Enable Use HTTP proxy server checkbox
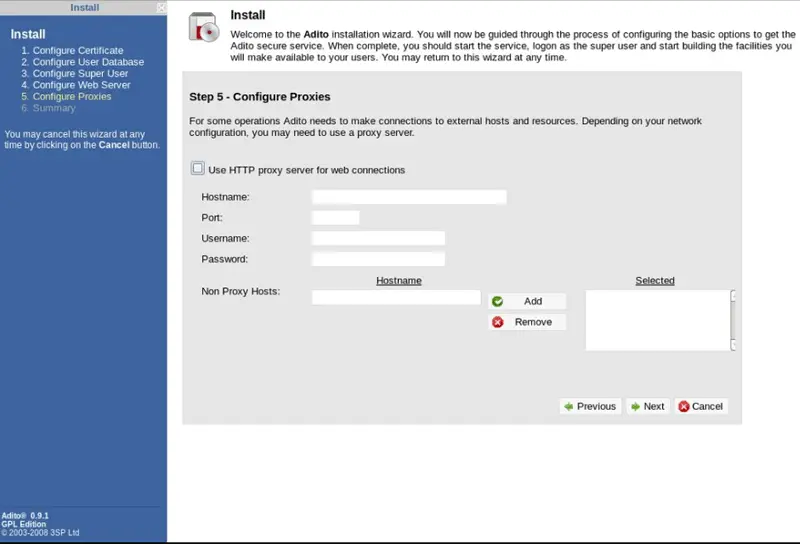 (197, 168)
